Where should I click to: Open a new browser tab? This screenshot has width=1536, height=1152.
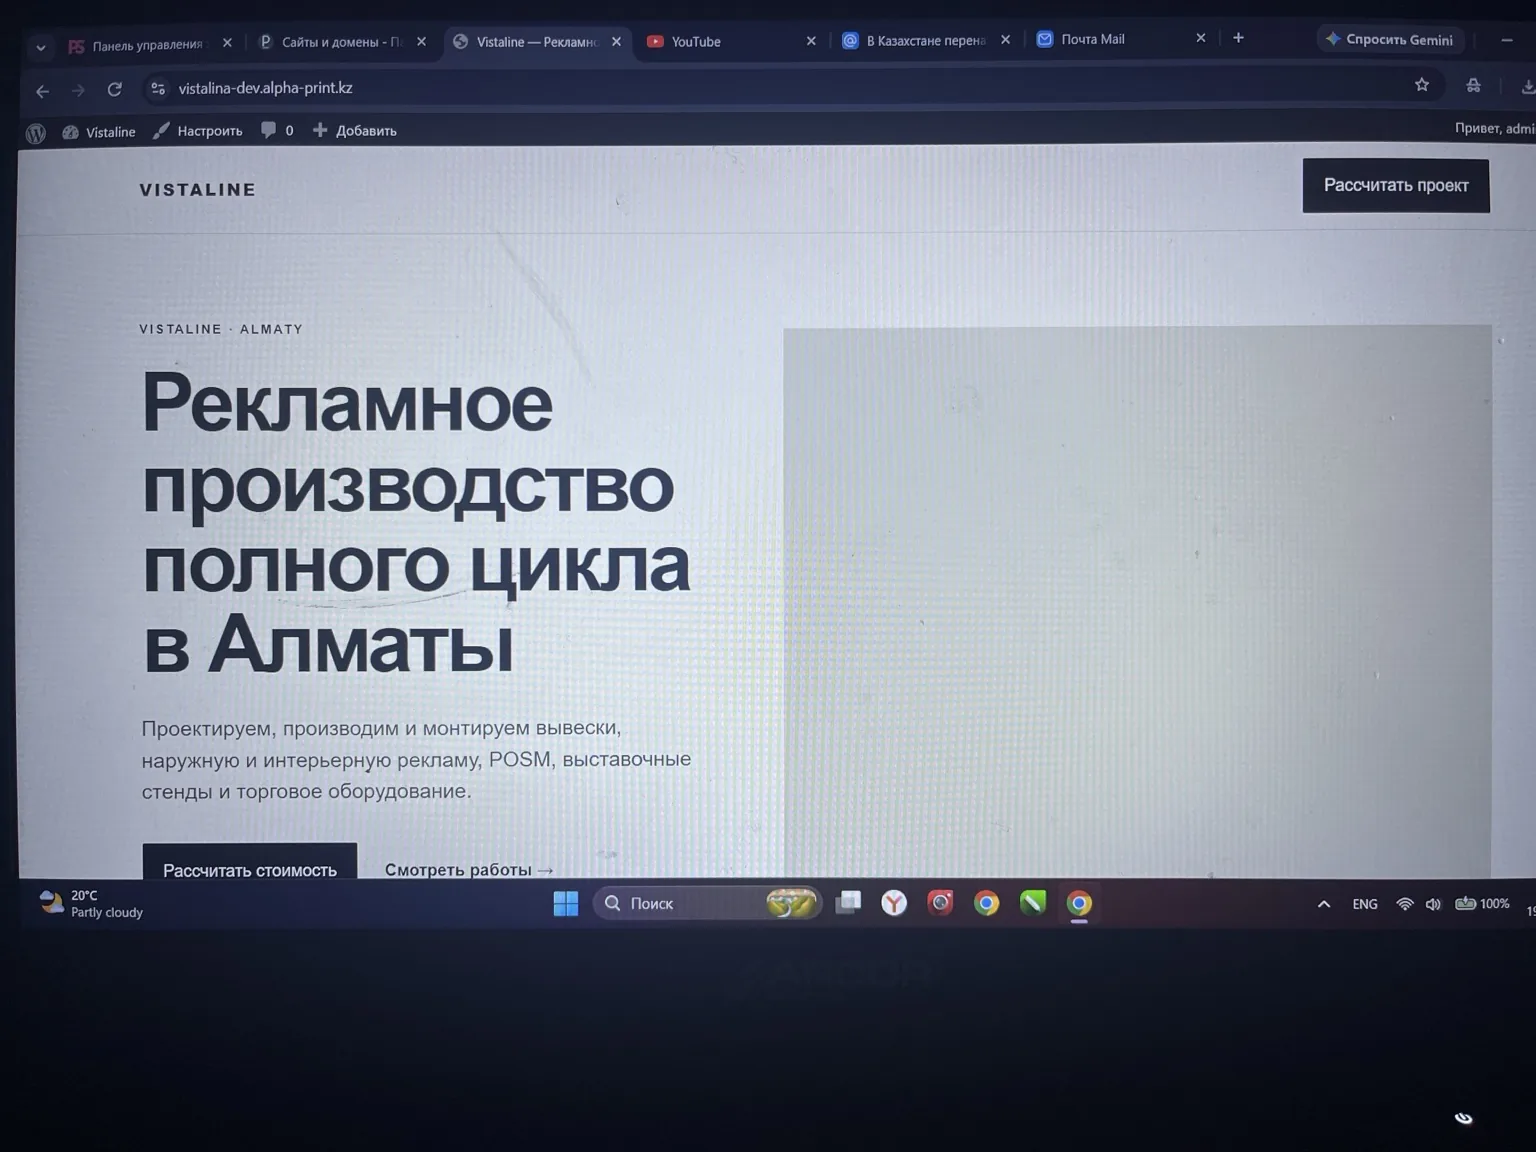coord(1238,38)
